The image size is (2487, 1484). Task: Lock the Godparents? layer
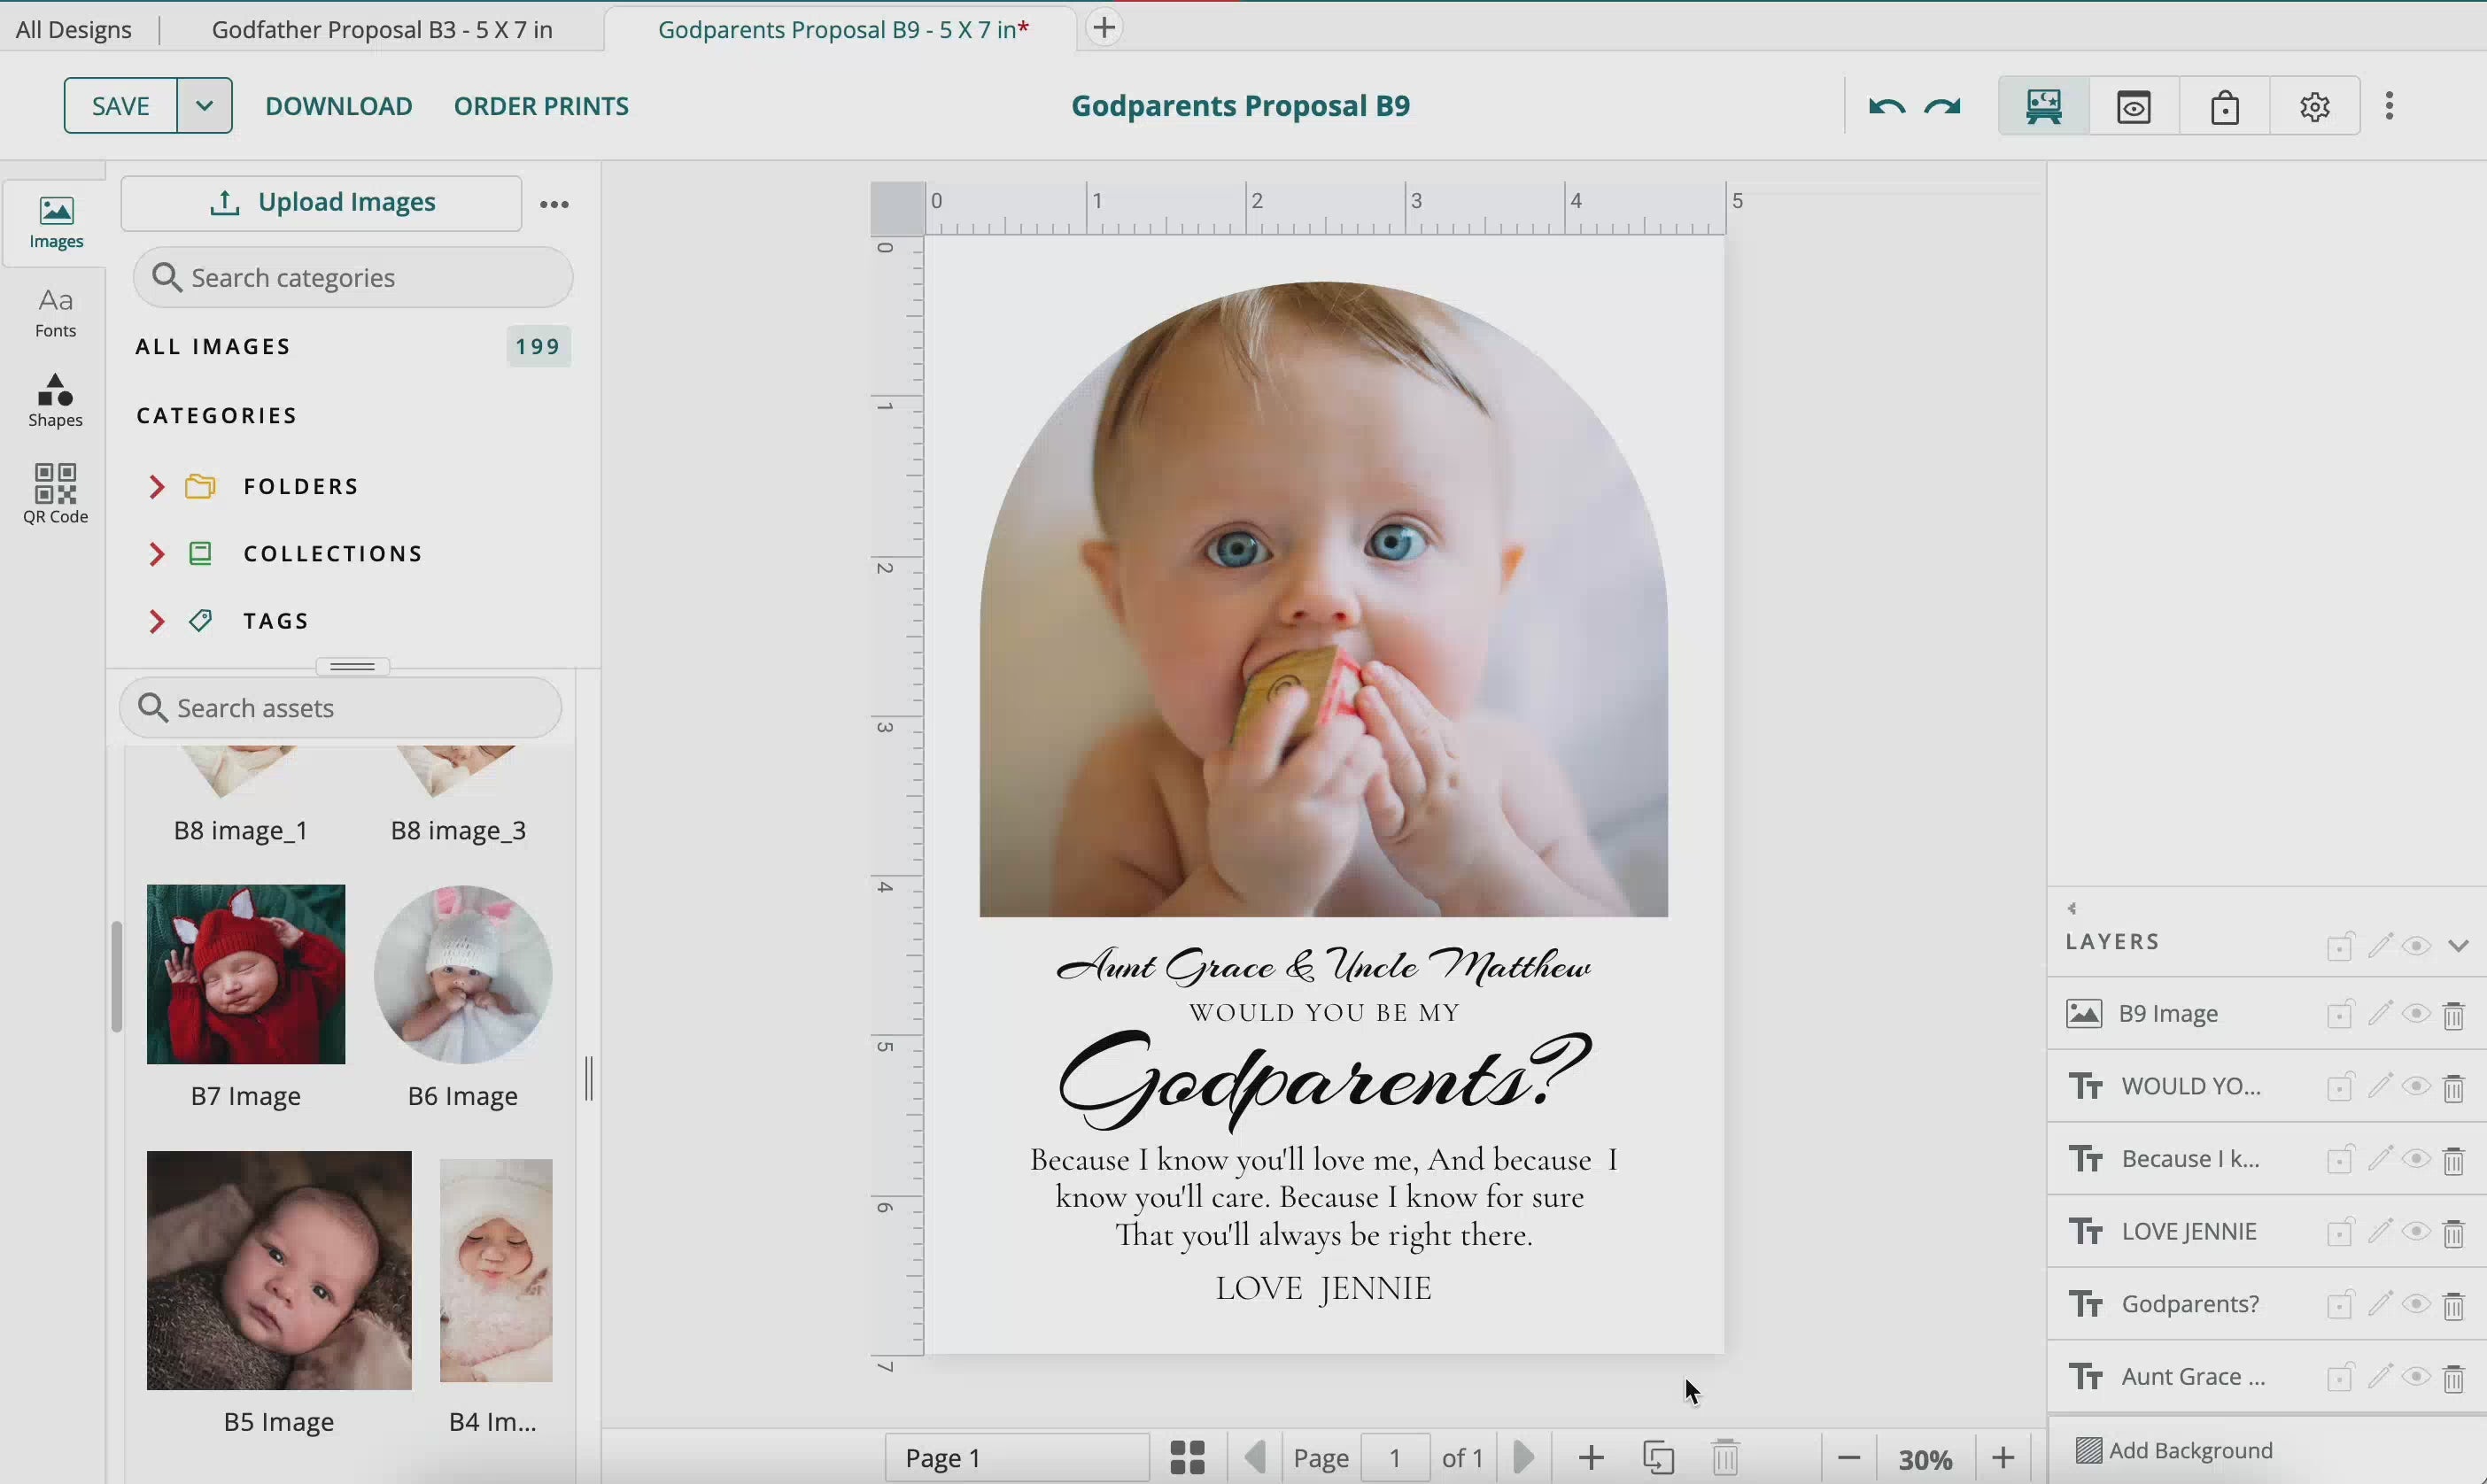pyautogui.click(x=2340, y=1305)
